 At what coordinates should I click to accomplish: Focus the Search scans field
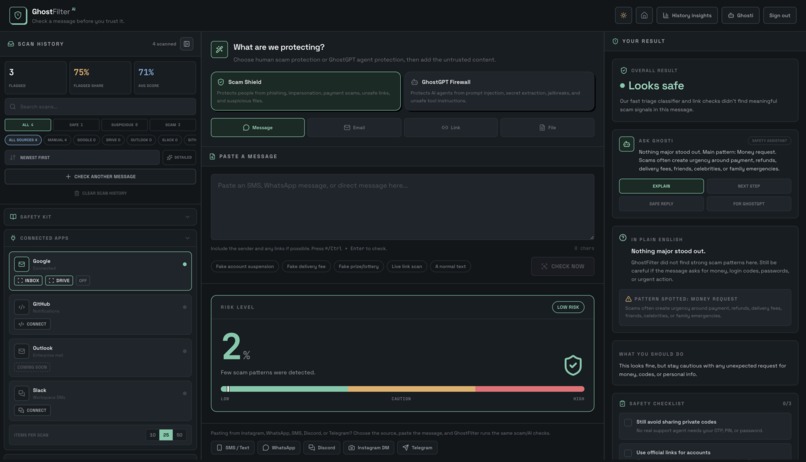point(100,106)
